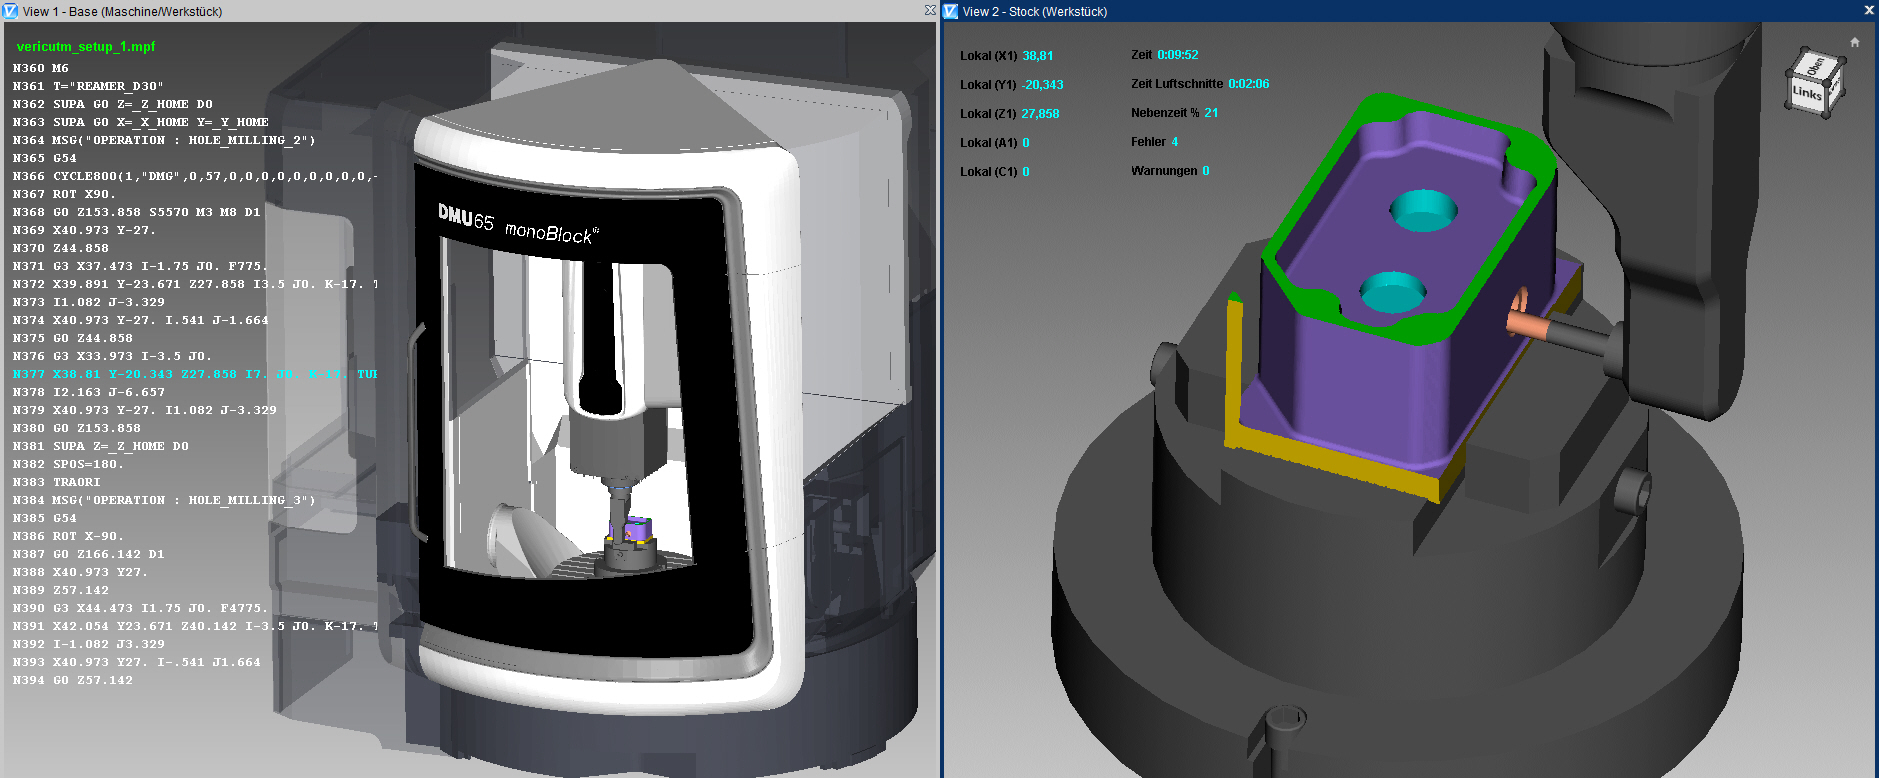Close the View 1 Base window

[930, 10]
